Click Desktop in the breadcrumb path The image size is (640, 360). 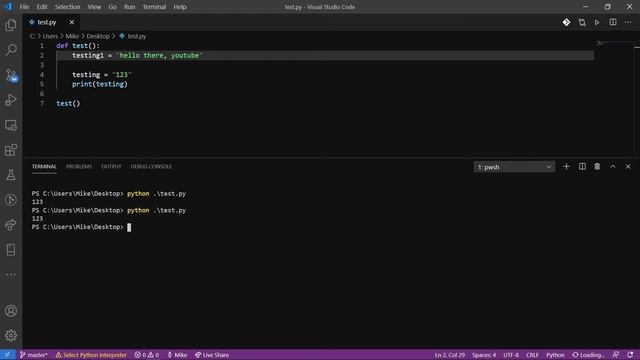98,36
